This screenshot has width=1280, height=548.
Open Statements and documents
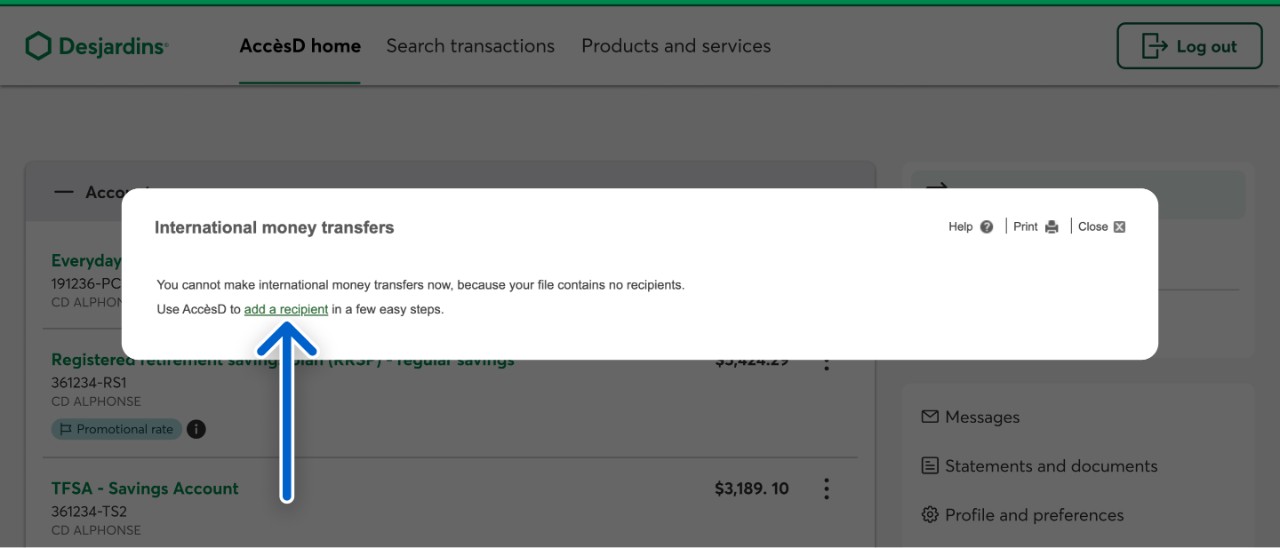tap(1050, 466)
